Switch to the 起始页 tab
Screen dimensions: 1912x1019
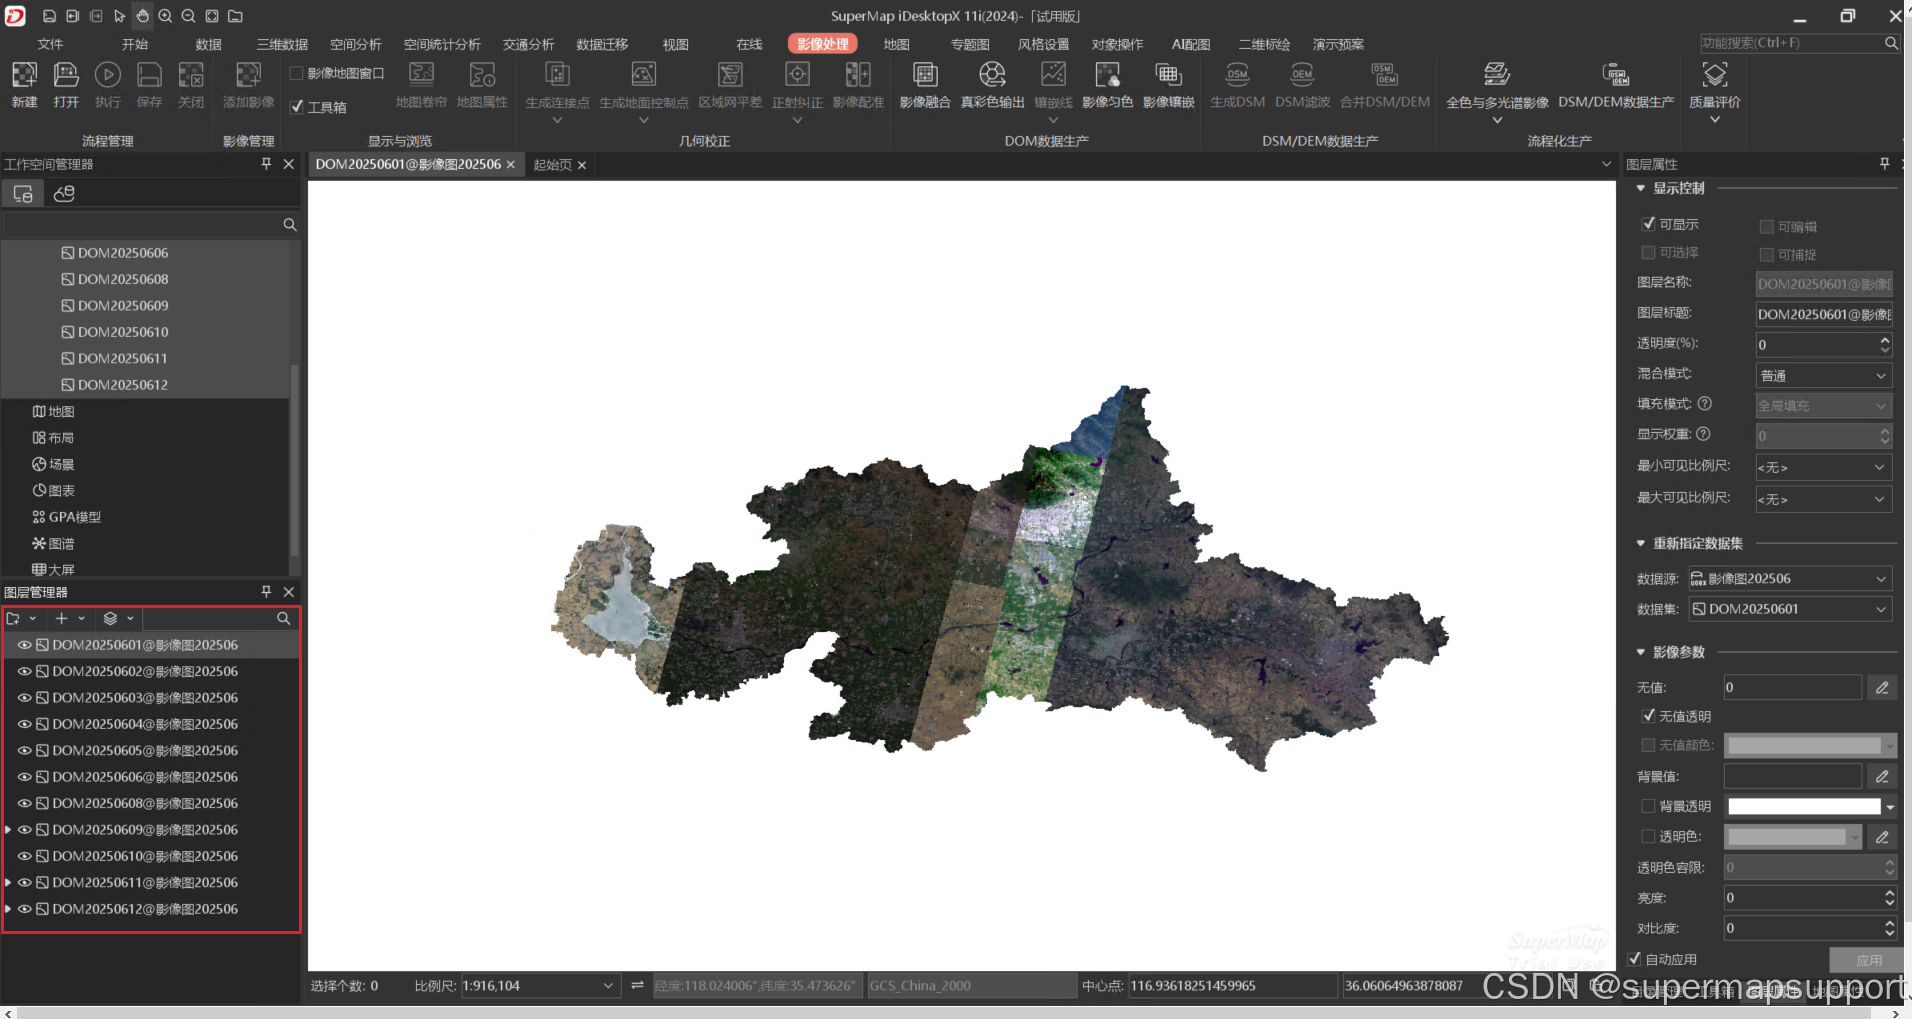coord(552,165)
